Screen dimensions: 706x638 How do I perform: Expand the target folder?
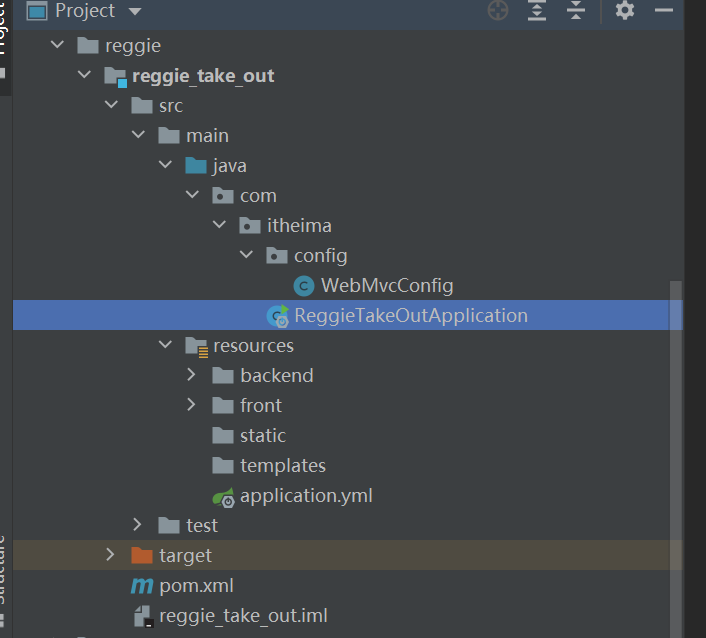pos(110,555)
